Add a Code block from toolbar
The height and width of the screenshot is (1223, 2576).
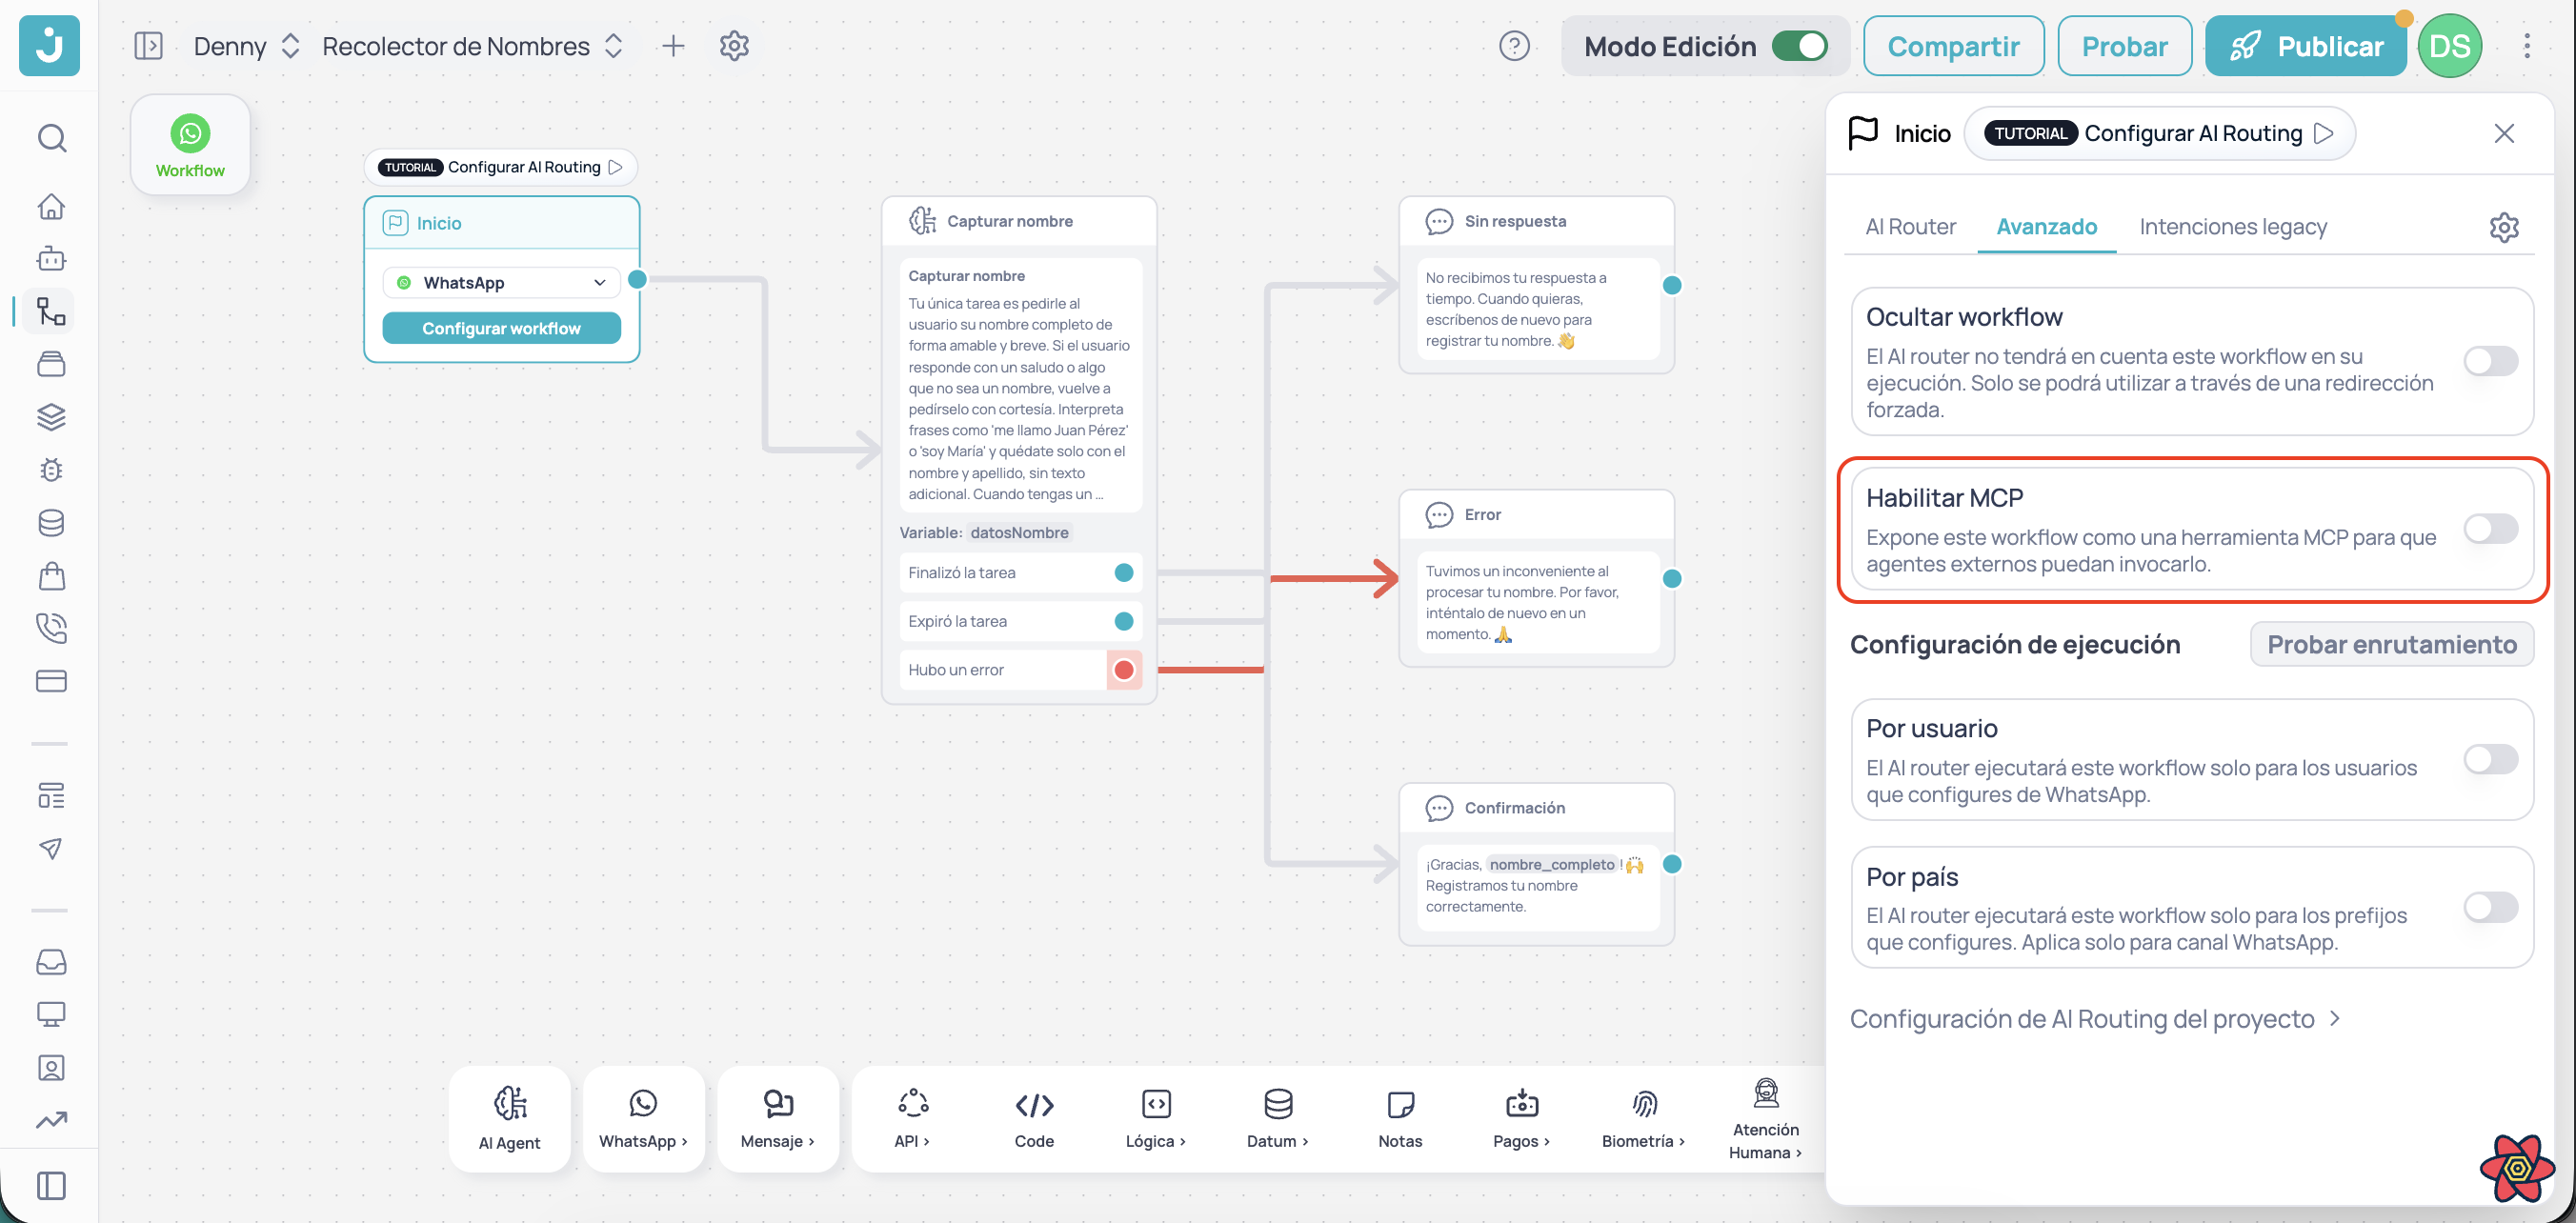pos(1034,1118)
